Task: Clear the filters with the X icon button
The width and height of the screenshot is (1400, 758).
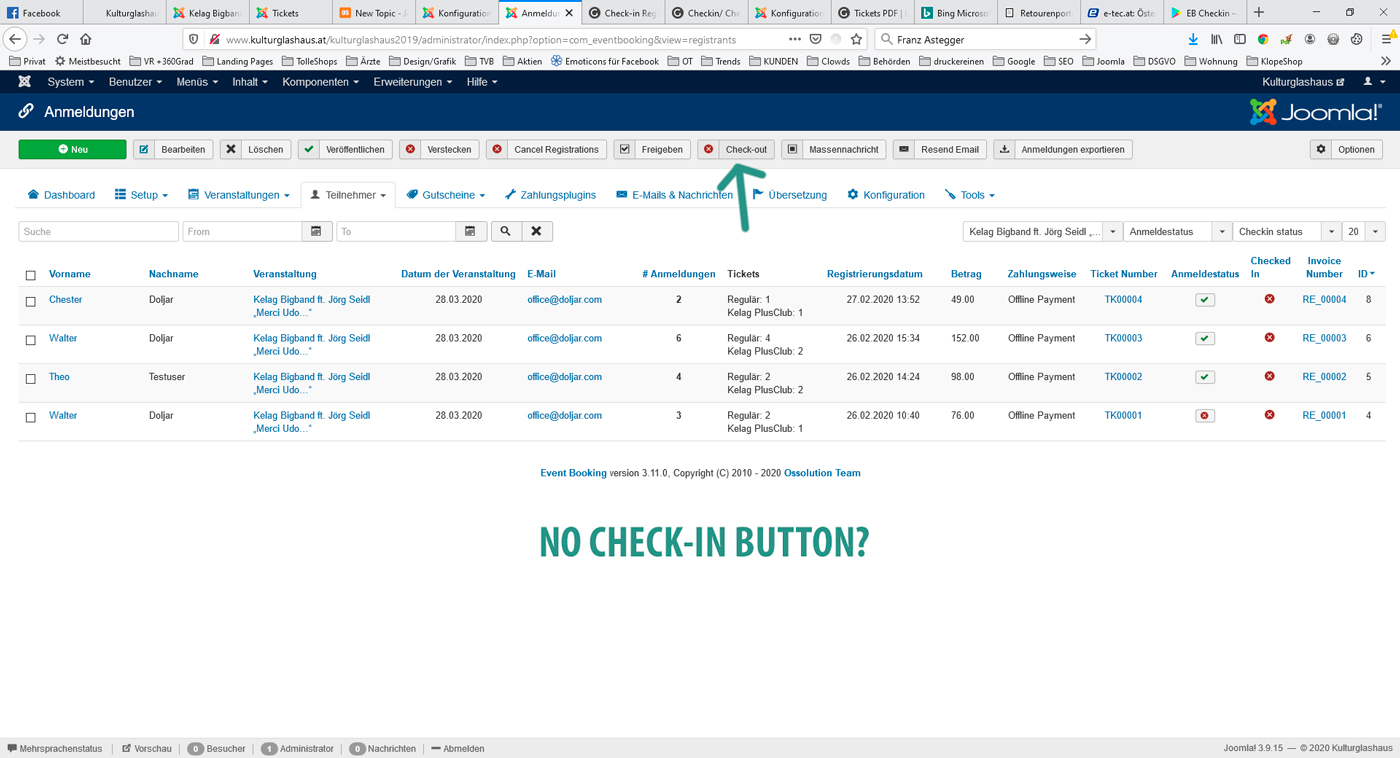Action: (536, 231)
